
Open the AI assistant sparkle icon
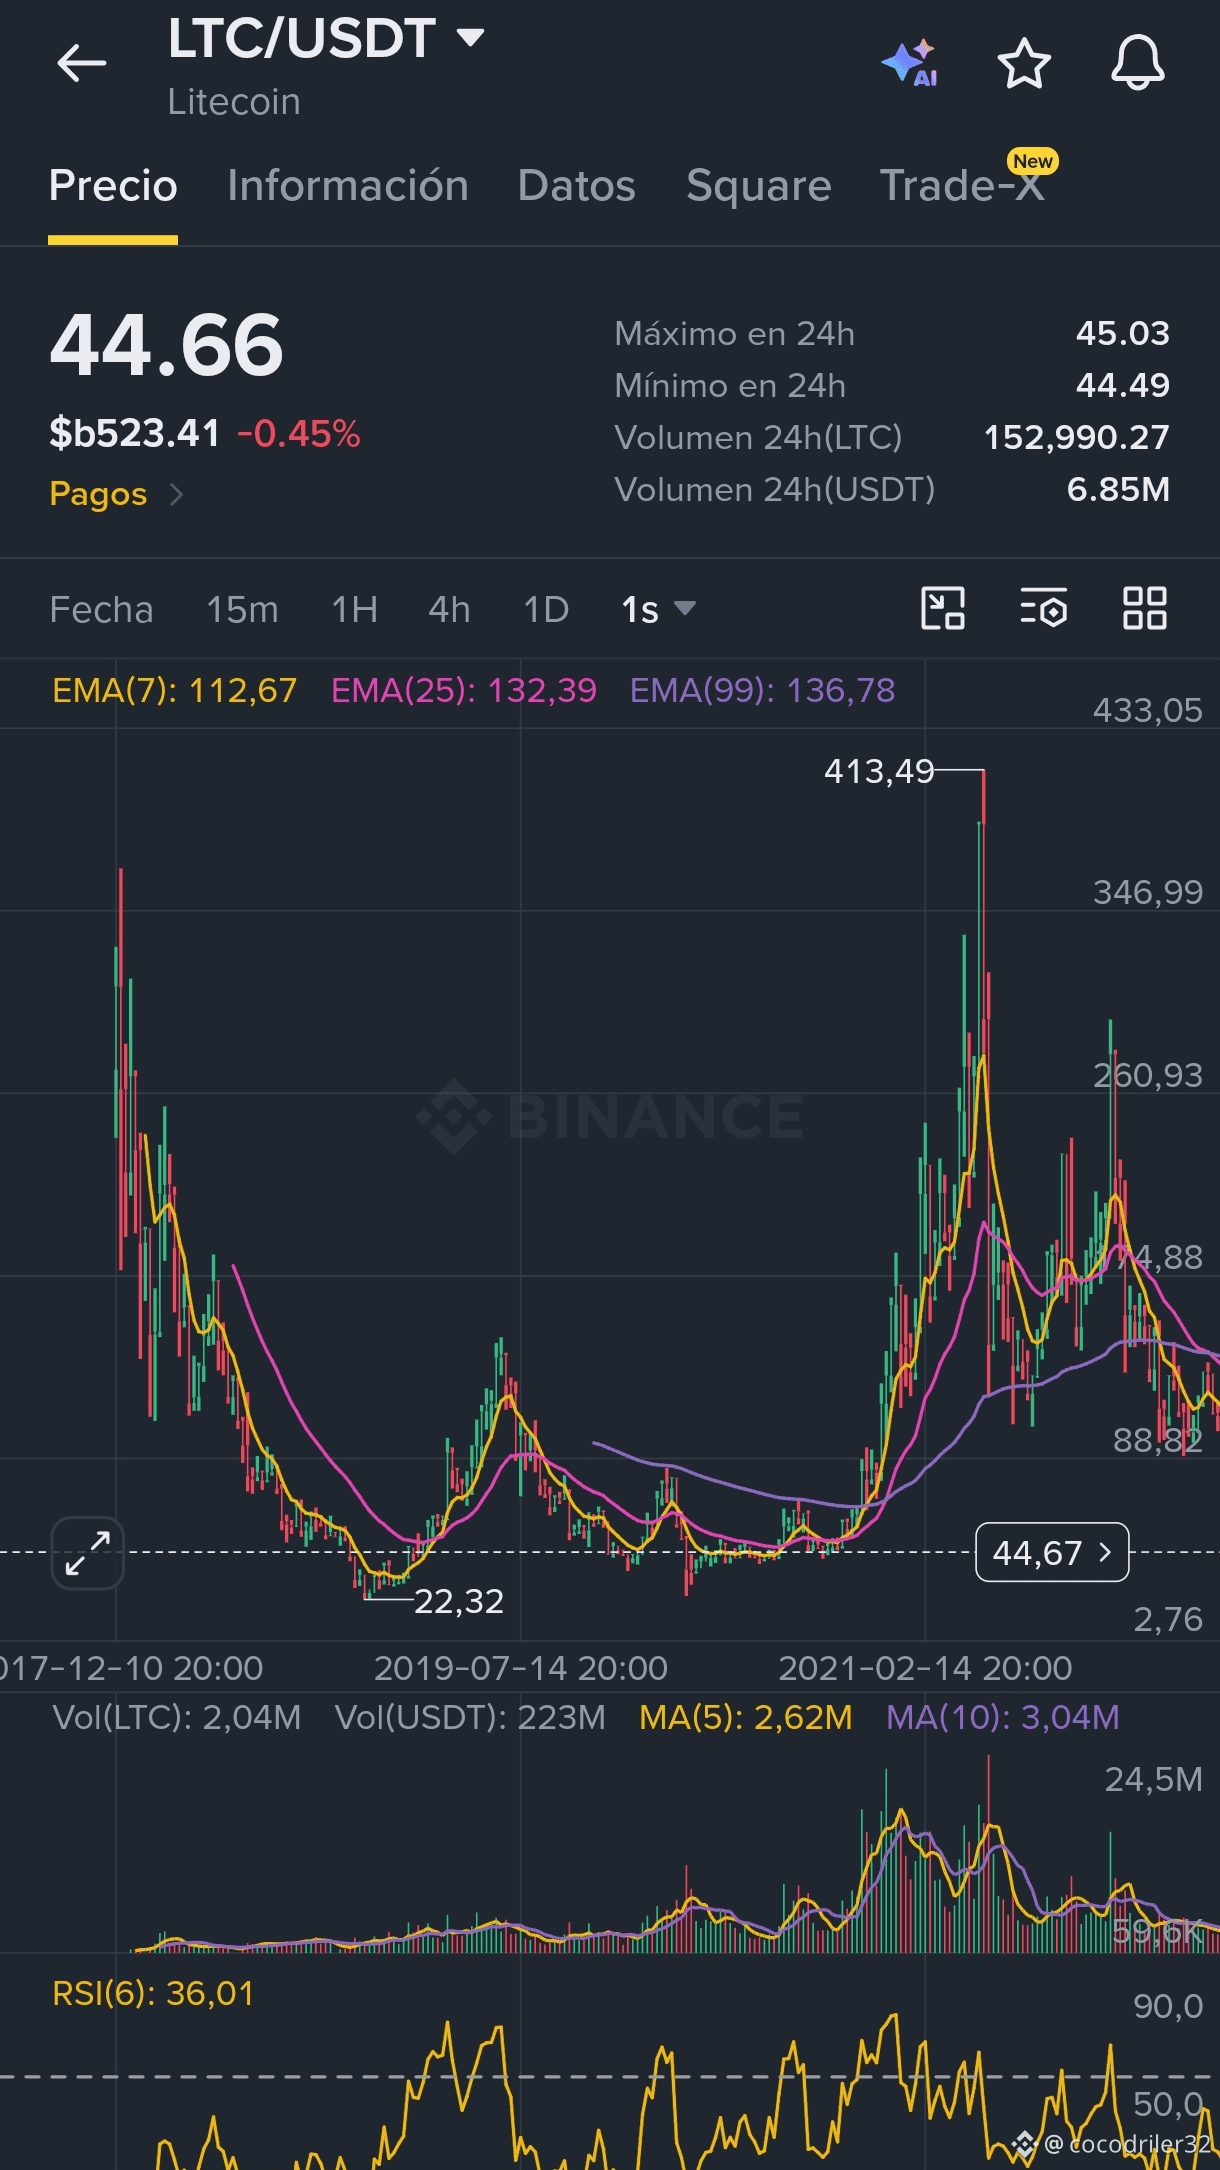tap(909, 63)
